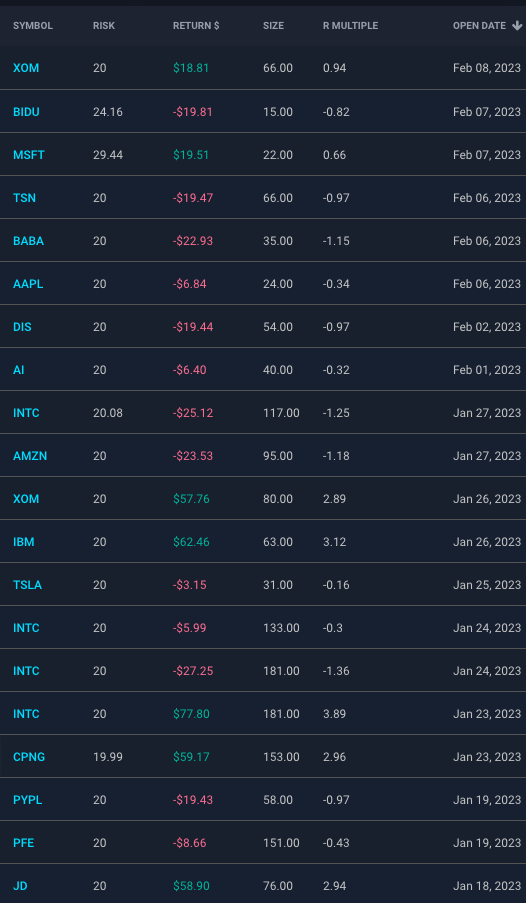Select the $58.90 return for JD
The height and width of the screenshot is (903, 526).
tap(191, 886)
